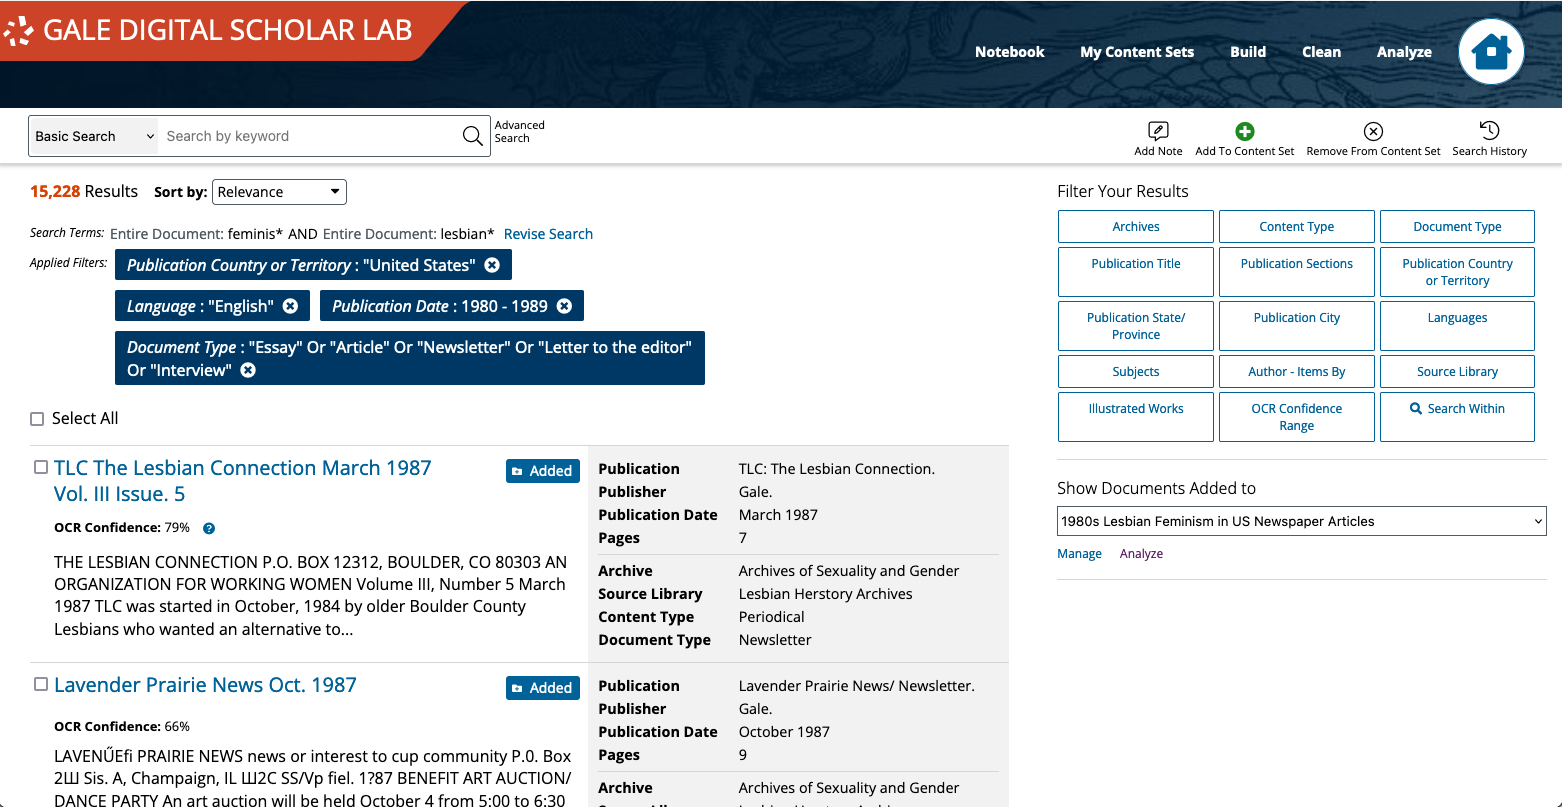The width and height of the screenshot is (1562, 807).
Task: Filter by Subjects
Action: [1136, 371]
